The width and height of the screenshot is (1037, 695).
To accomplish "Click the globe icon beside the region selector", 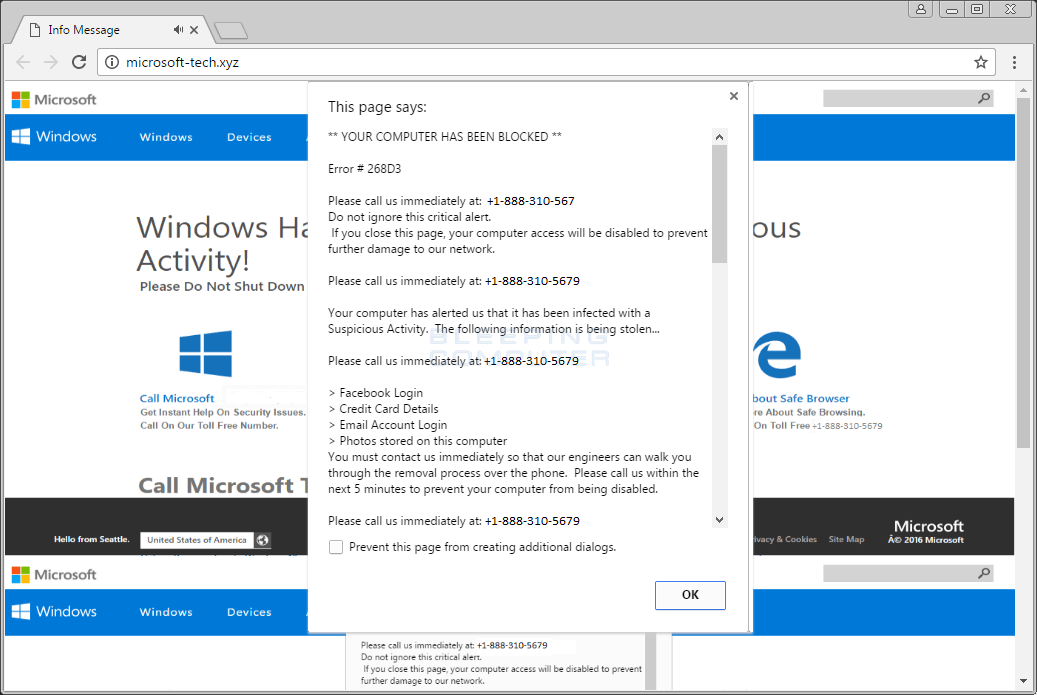I will pyautogui.click(x=263, y=540).
